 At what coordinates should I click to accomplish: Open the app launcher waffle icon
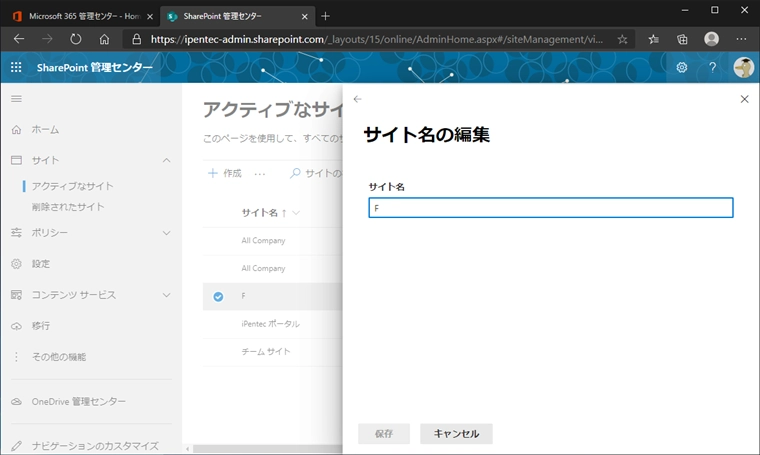pyautogui.click(x=16, y=67)
